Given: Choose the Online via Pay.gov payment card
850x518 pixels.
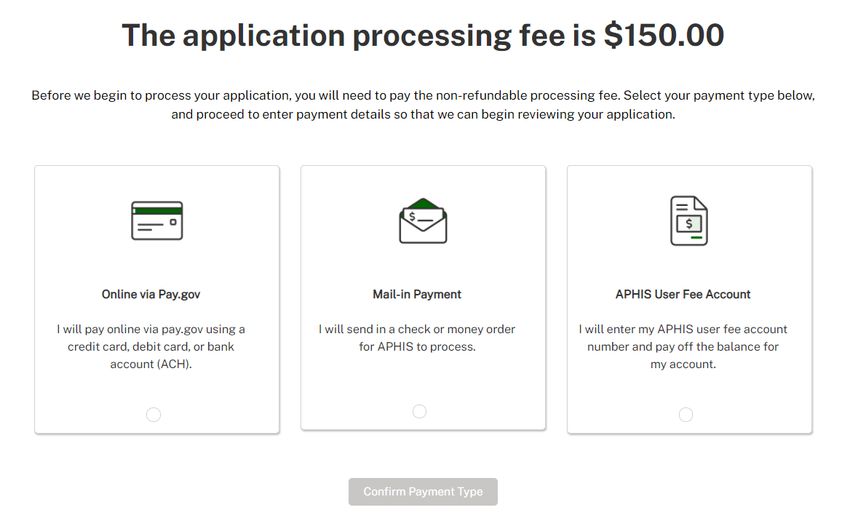Looking at the screenshot, I should click(157, 300).
